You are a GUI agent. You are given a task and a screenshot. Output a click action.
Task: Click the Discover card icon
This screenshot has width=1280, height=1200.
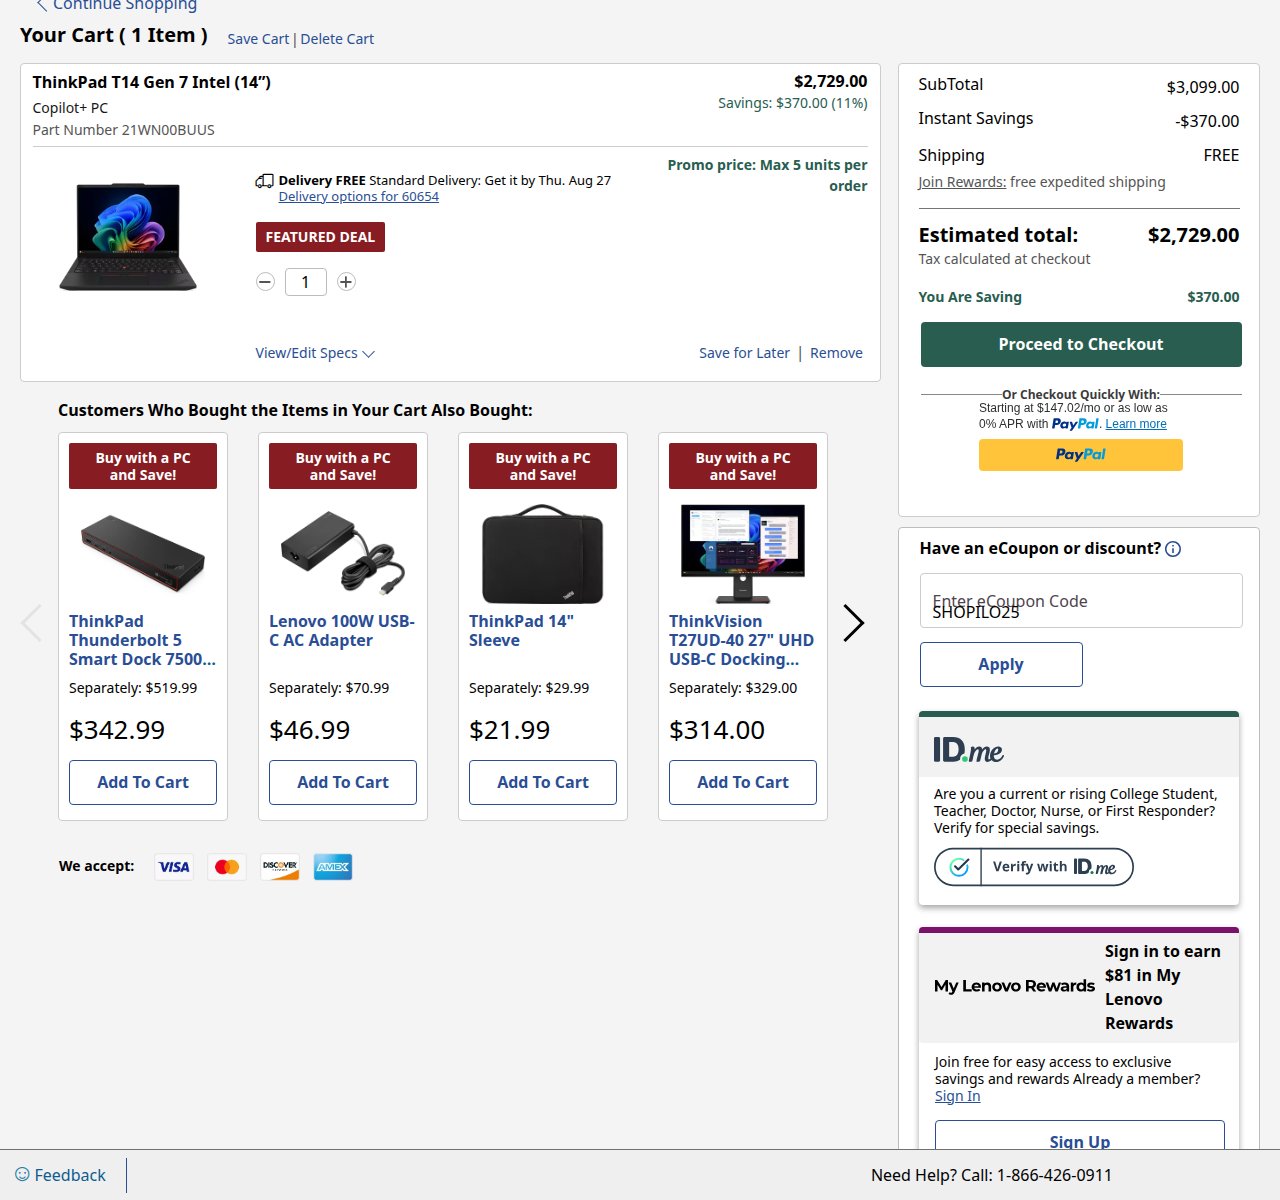pyautogui.click(x=280, y=867)
